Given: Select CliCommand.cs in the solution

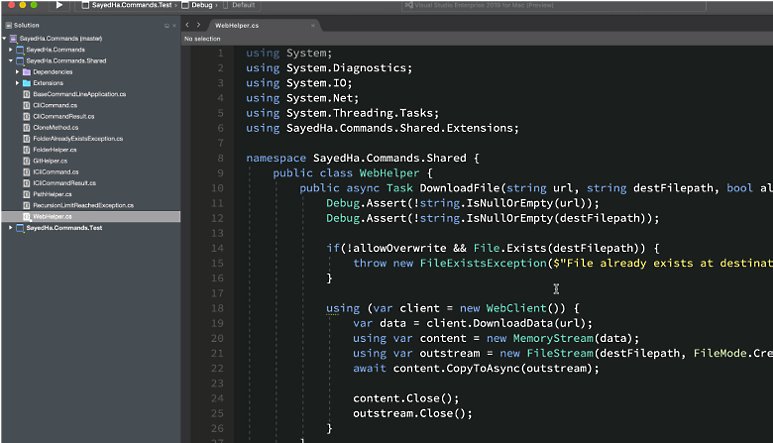Looking at the screenshot, I should tap(51, 105).
